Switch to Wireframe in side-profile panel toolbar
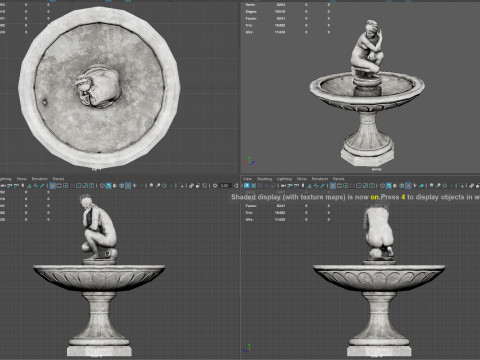 tap(102, 186)
